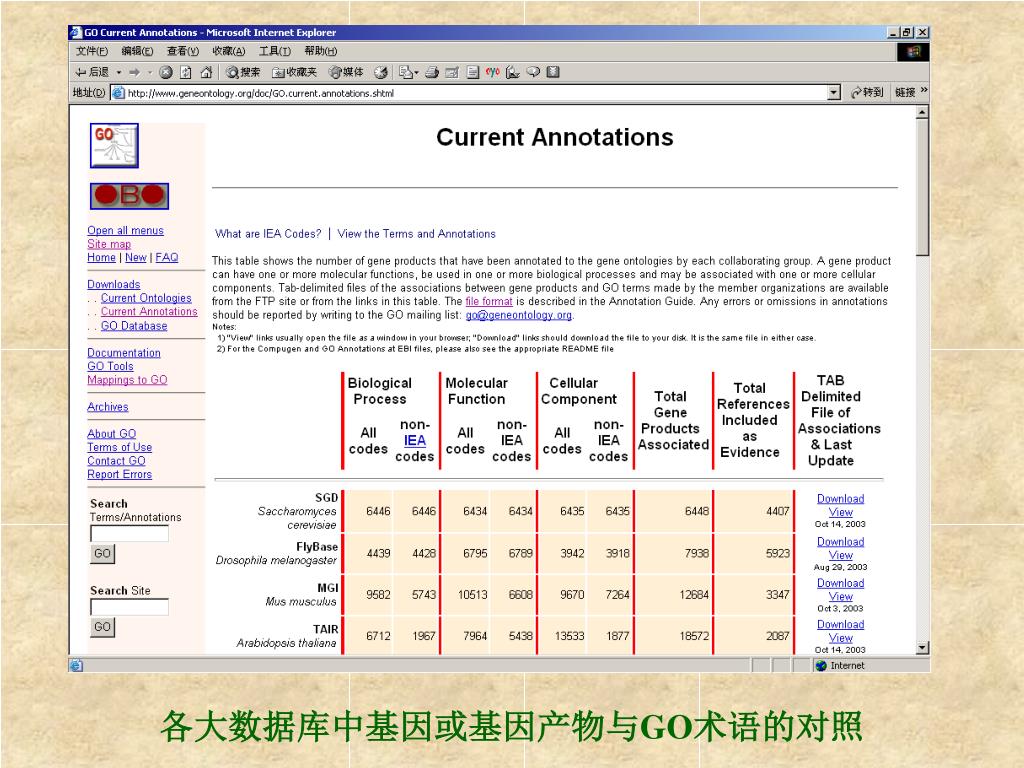Open the Current Ontologies link

[146, 298]
